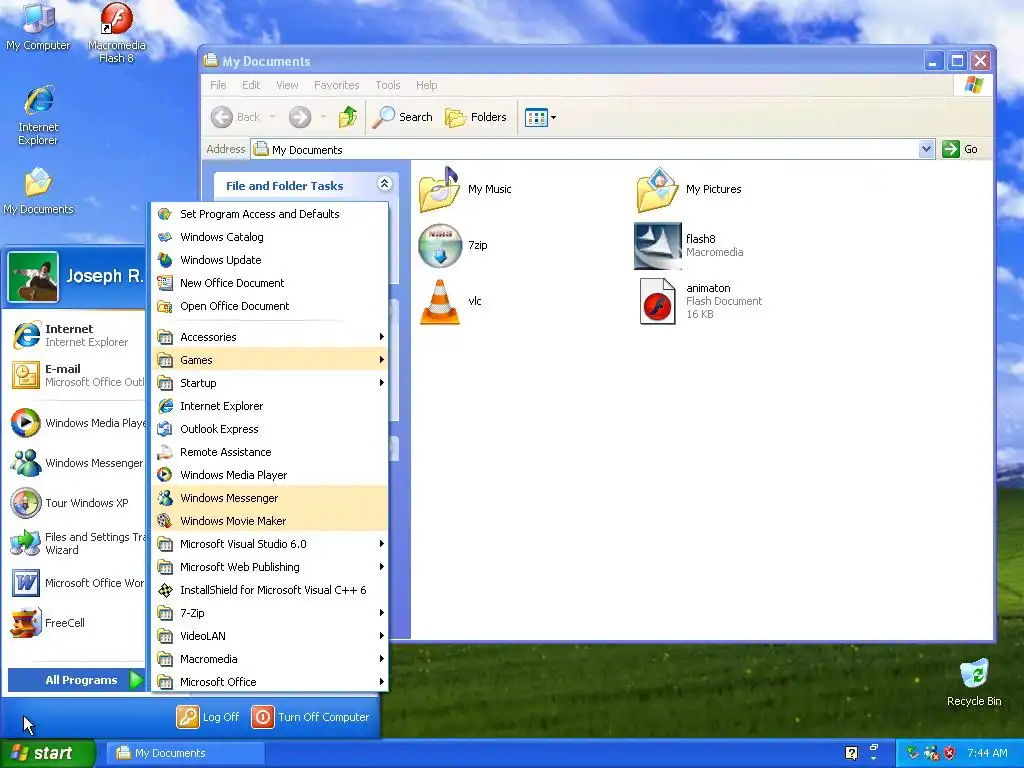Viewport: 1024px width, 768px height.
Task: Expand Microsoft Visual Studio 6.0 submenu
Action: click(270, 544)
